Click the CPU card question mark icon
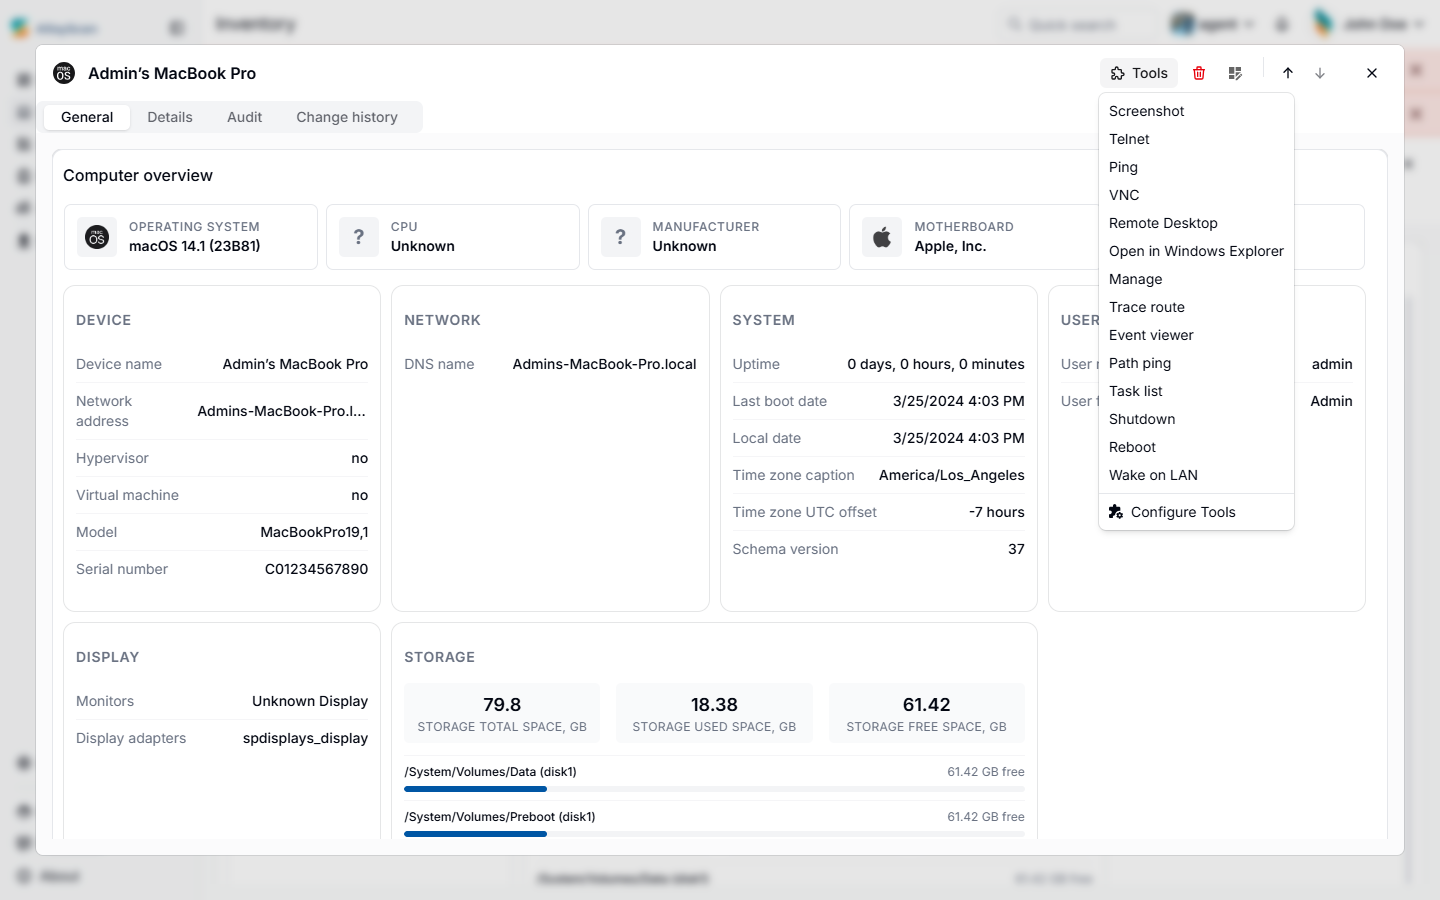Screen dimensions: 1440x900 pyautogui.click(x=359, y=237)
